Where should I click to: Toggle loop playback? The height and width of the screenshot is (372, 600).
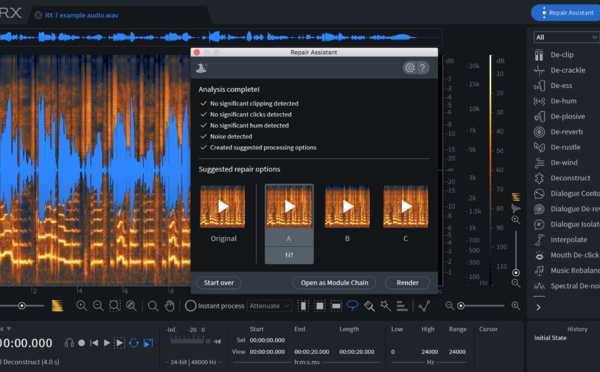pyautogui.click(x=134, y=343)
